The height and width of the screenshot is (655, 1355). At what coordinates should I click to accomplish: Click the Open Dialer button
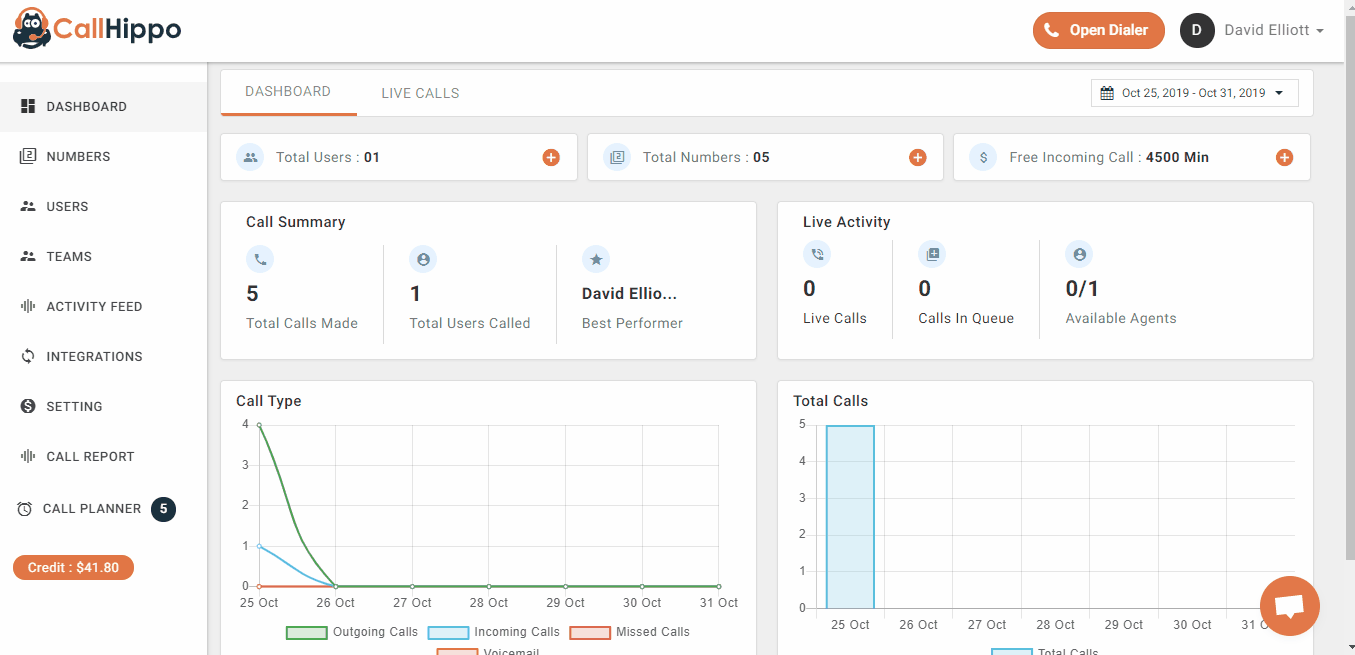pyautogui.click(x=1098, y=30)
